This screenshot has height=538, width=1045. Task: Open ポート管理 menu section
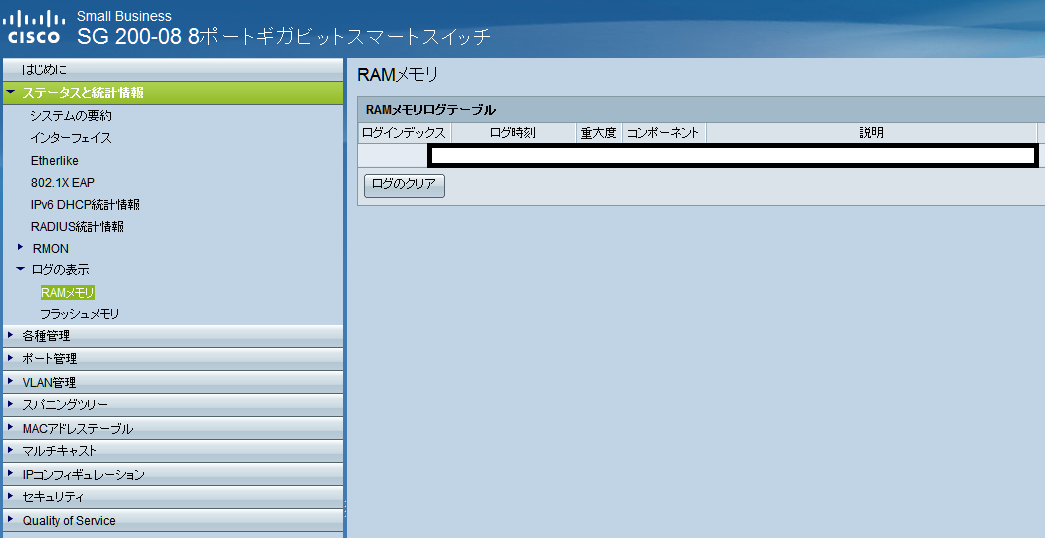coord(173,359)
